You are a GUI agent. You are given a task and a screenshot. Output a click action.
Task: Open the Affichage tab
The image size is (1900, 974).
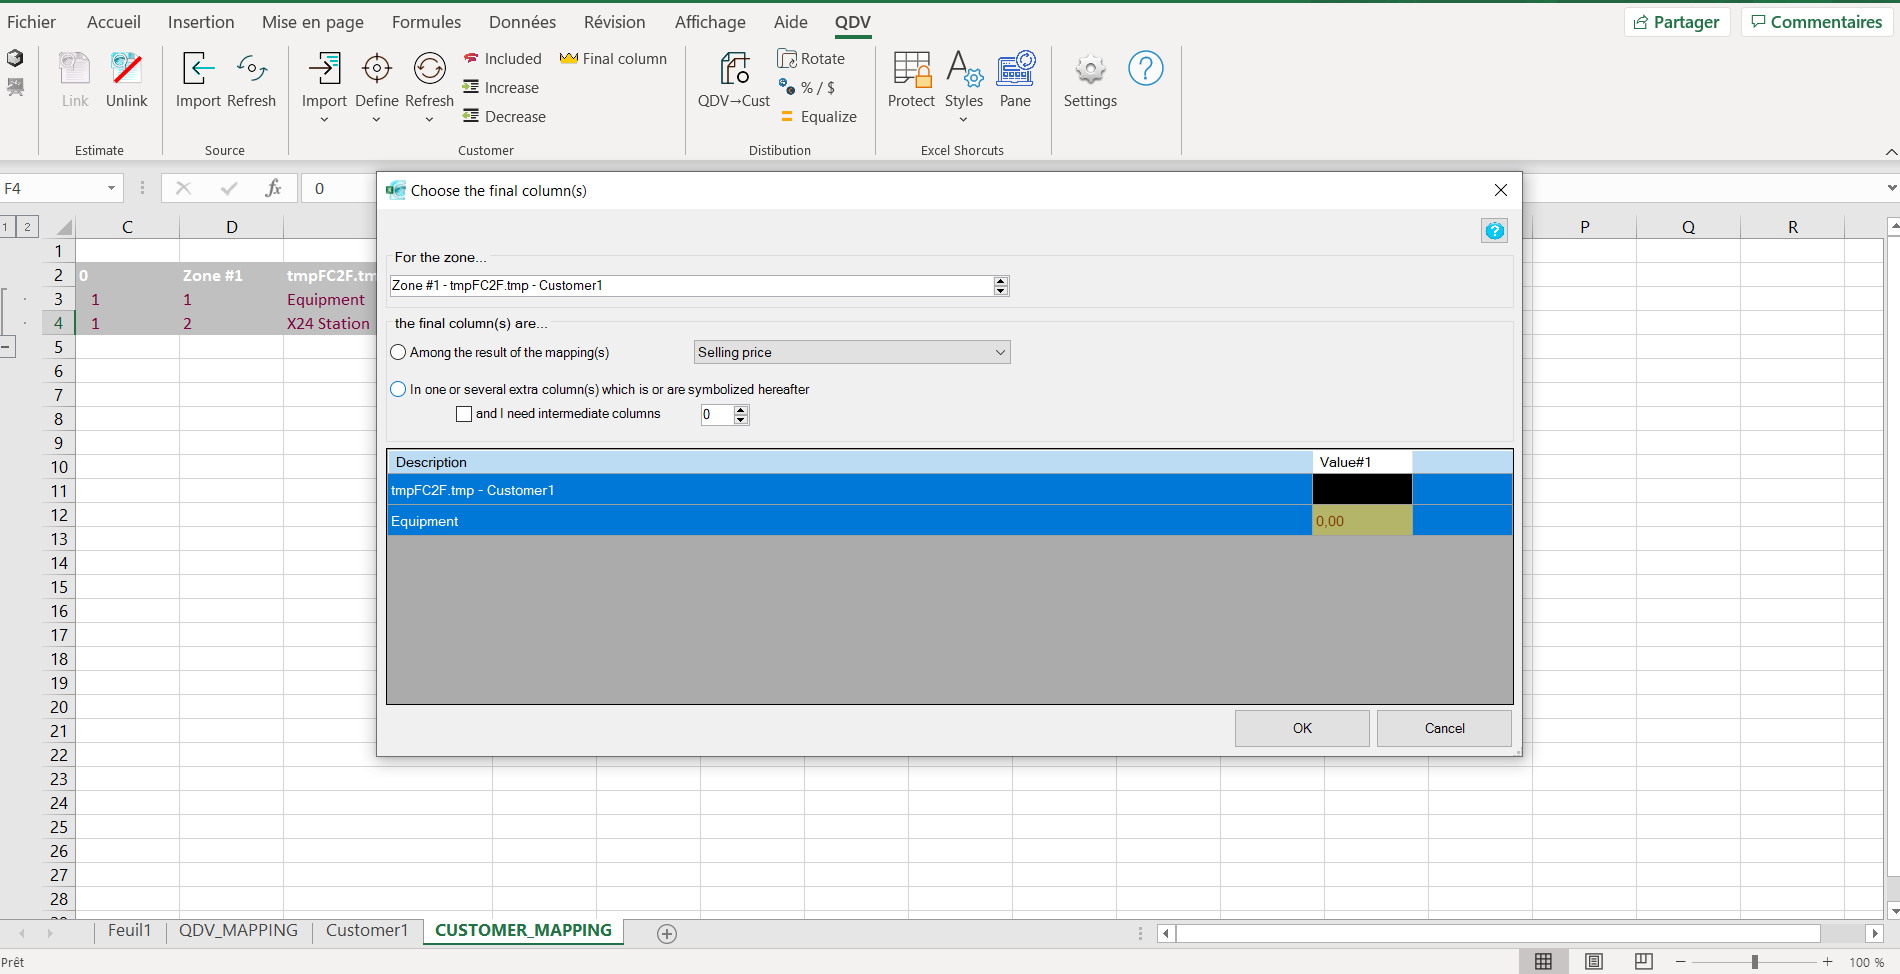point(710,22)
